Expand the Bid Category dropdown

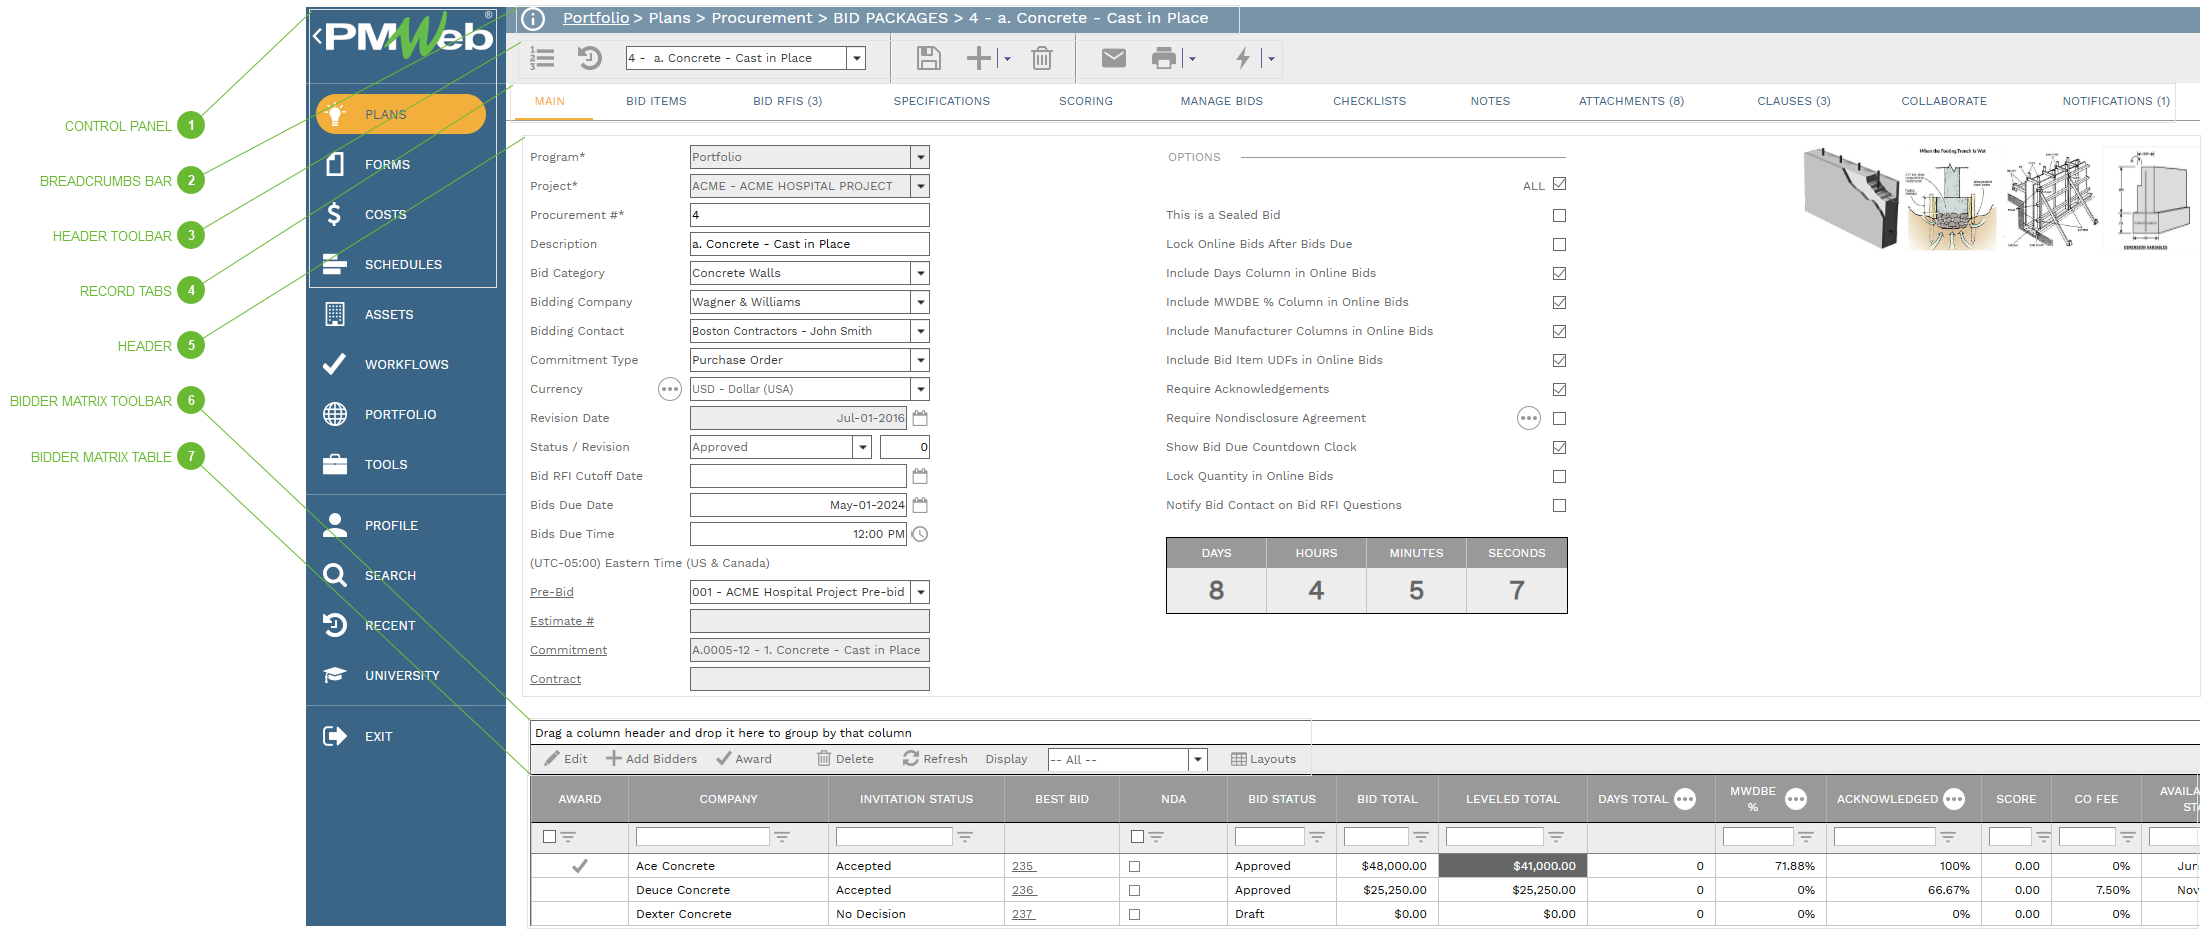pyautogui.click(x=920, y=274)
